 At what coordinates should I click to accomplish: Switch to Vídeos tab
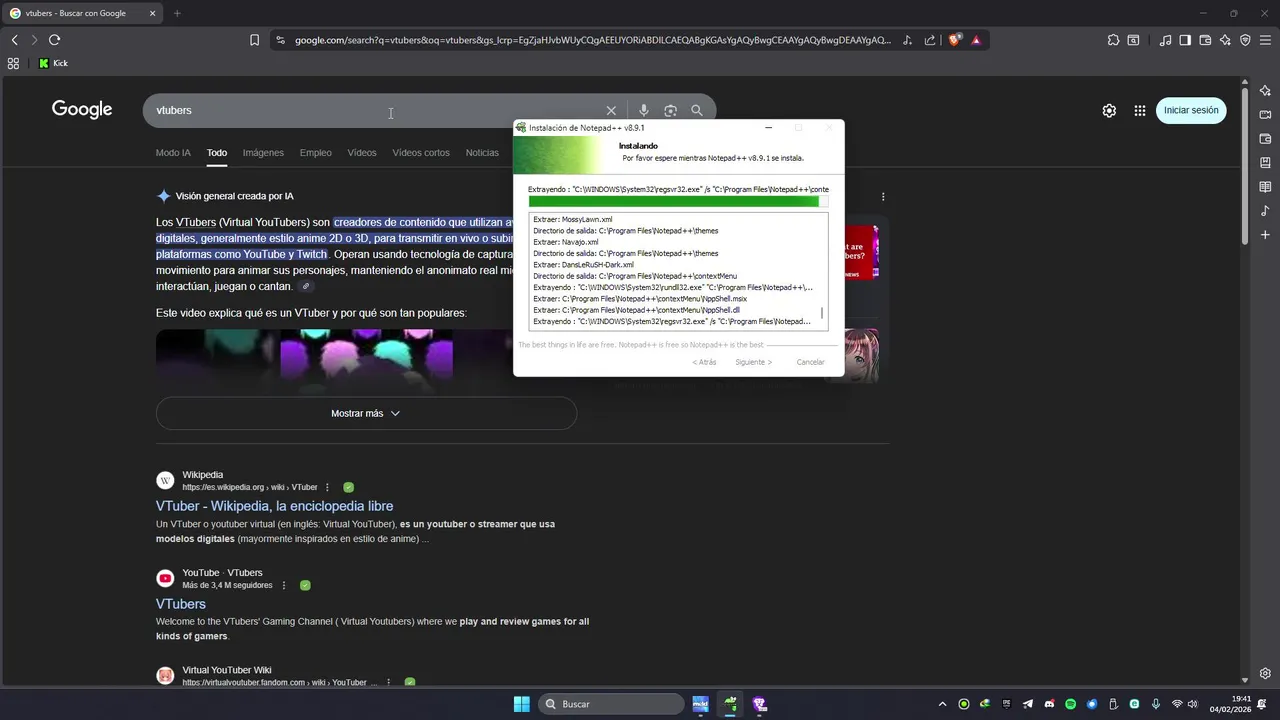[x=362, y=153]
